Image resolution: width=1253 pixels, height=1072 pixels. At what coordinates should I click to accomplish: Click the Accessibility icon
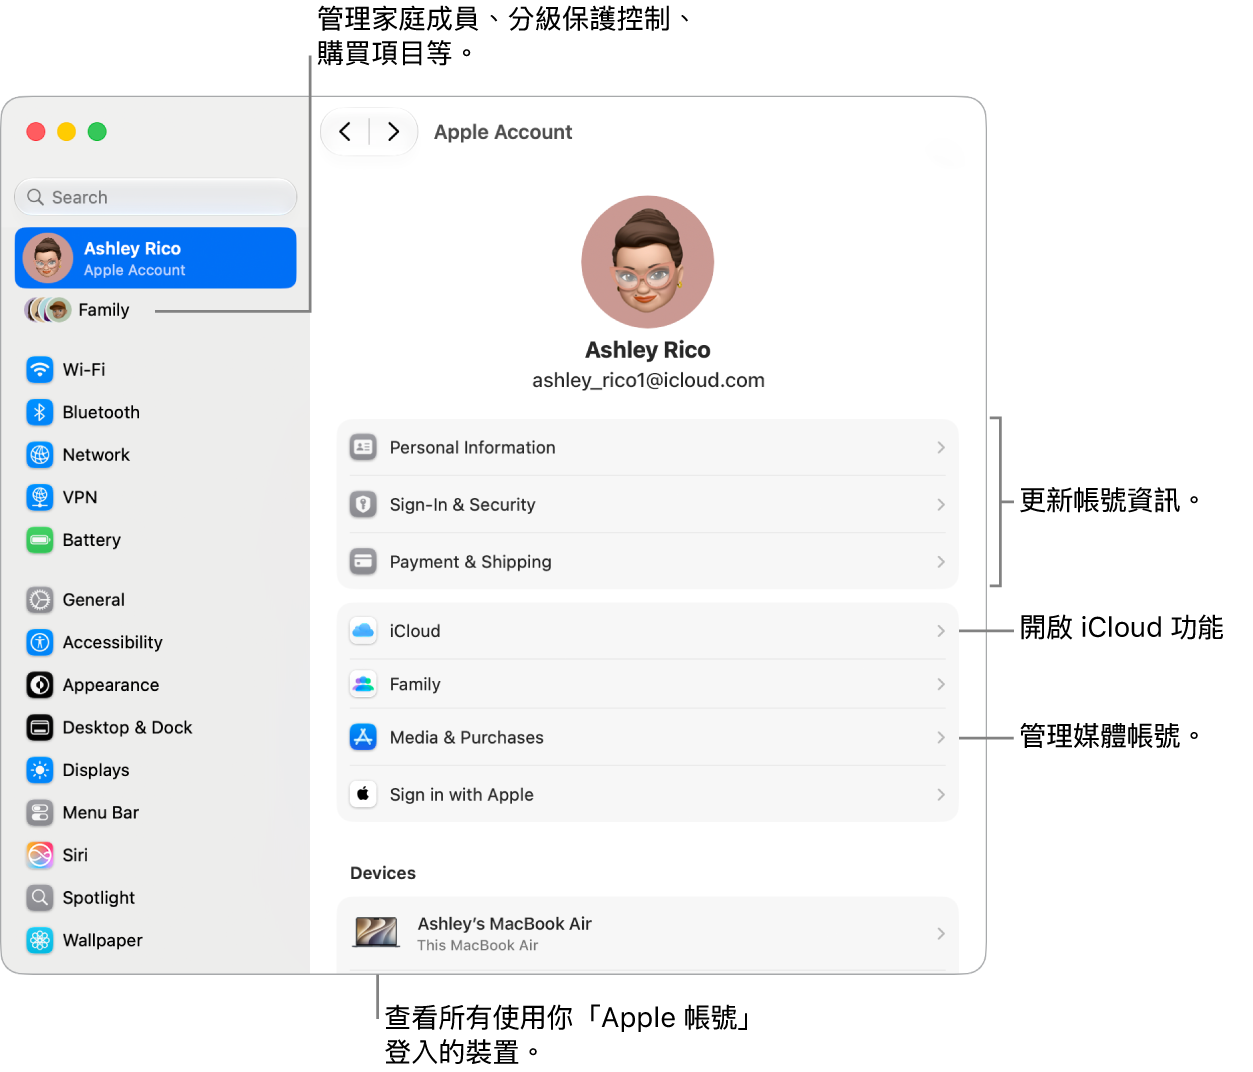(40, 642)
